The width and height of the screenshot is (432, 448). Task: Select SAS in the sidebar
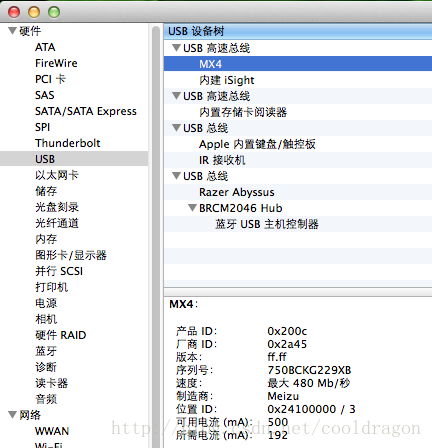tap(45, 95)
